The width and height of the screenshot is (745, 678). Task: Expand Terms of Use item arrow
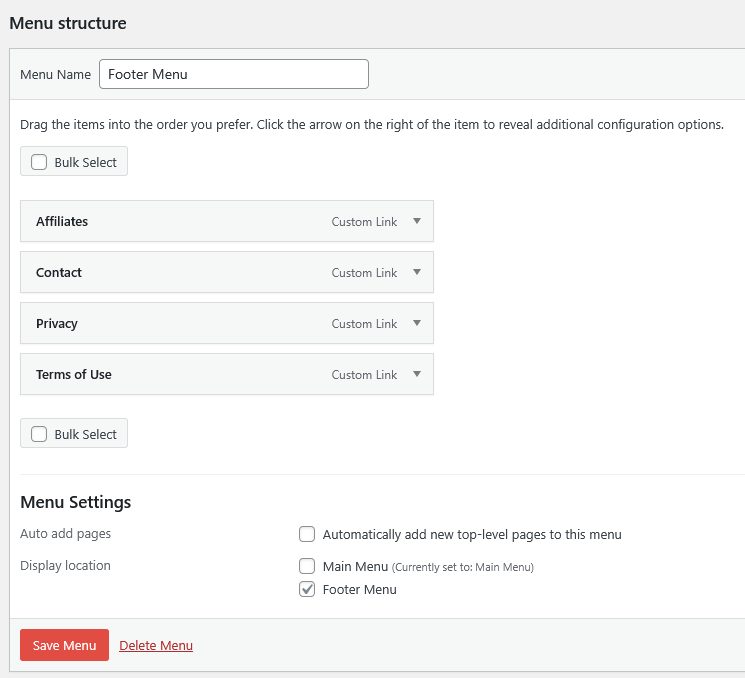(x=417, y=374)
